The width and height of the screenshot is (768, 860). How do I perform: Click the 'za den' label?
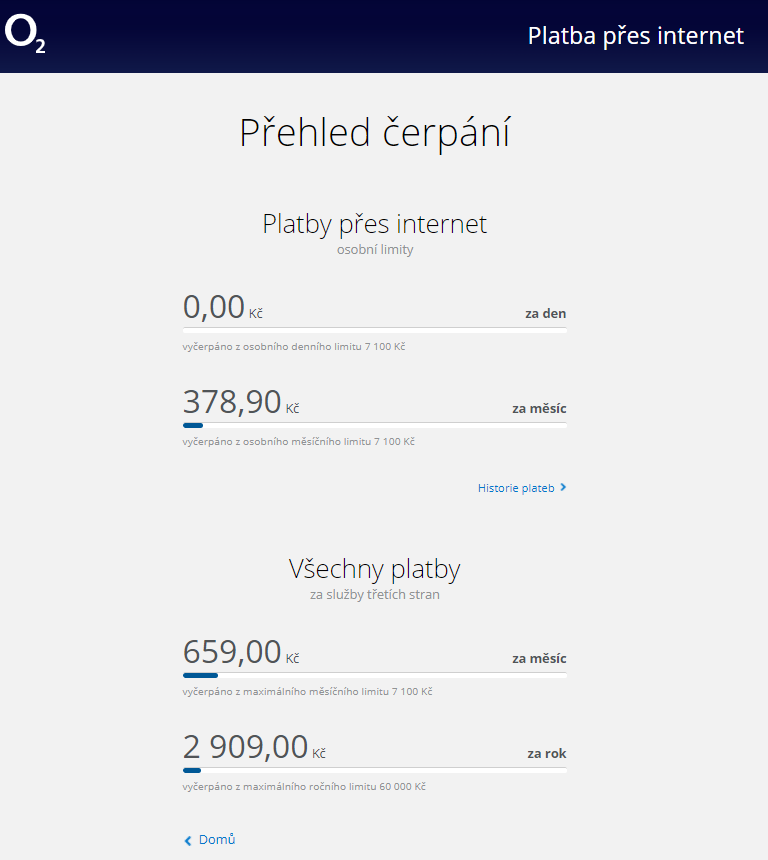click(x=545, y=313)
